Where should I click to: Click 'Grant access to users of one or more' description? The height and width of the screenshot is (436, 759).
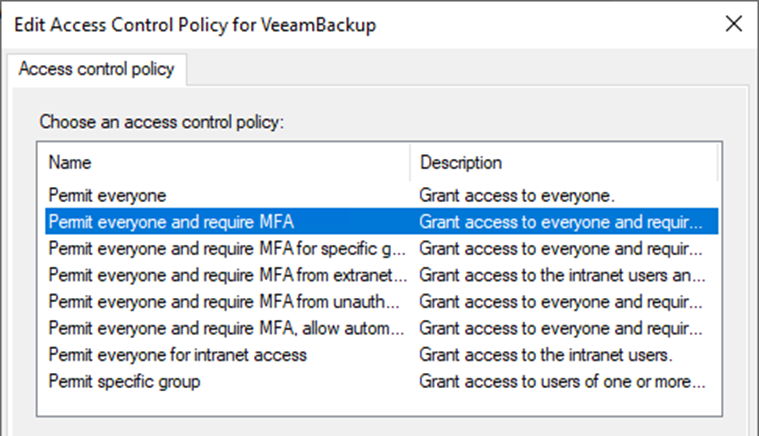tap(562, 382)
